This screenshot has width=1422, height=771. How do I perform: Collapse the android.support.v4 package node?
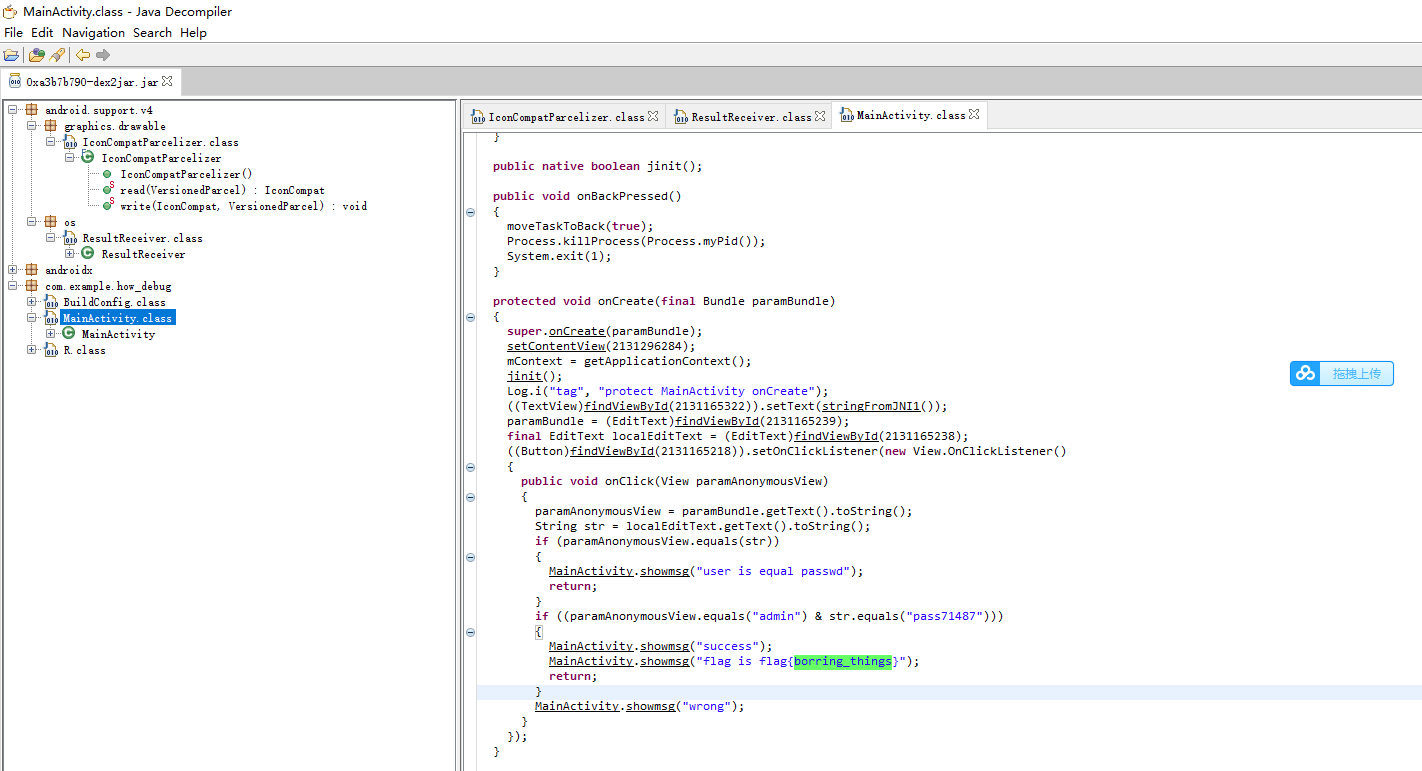[x=13, y=110]
